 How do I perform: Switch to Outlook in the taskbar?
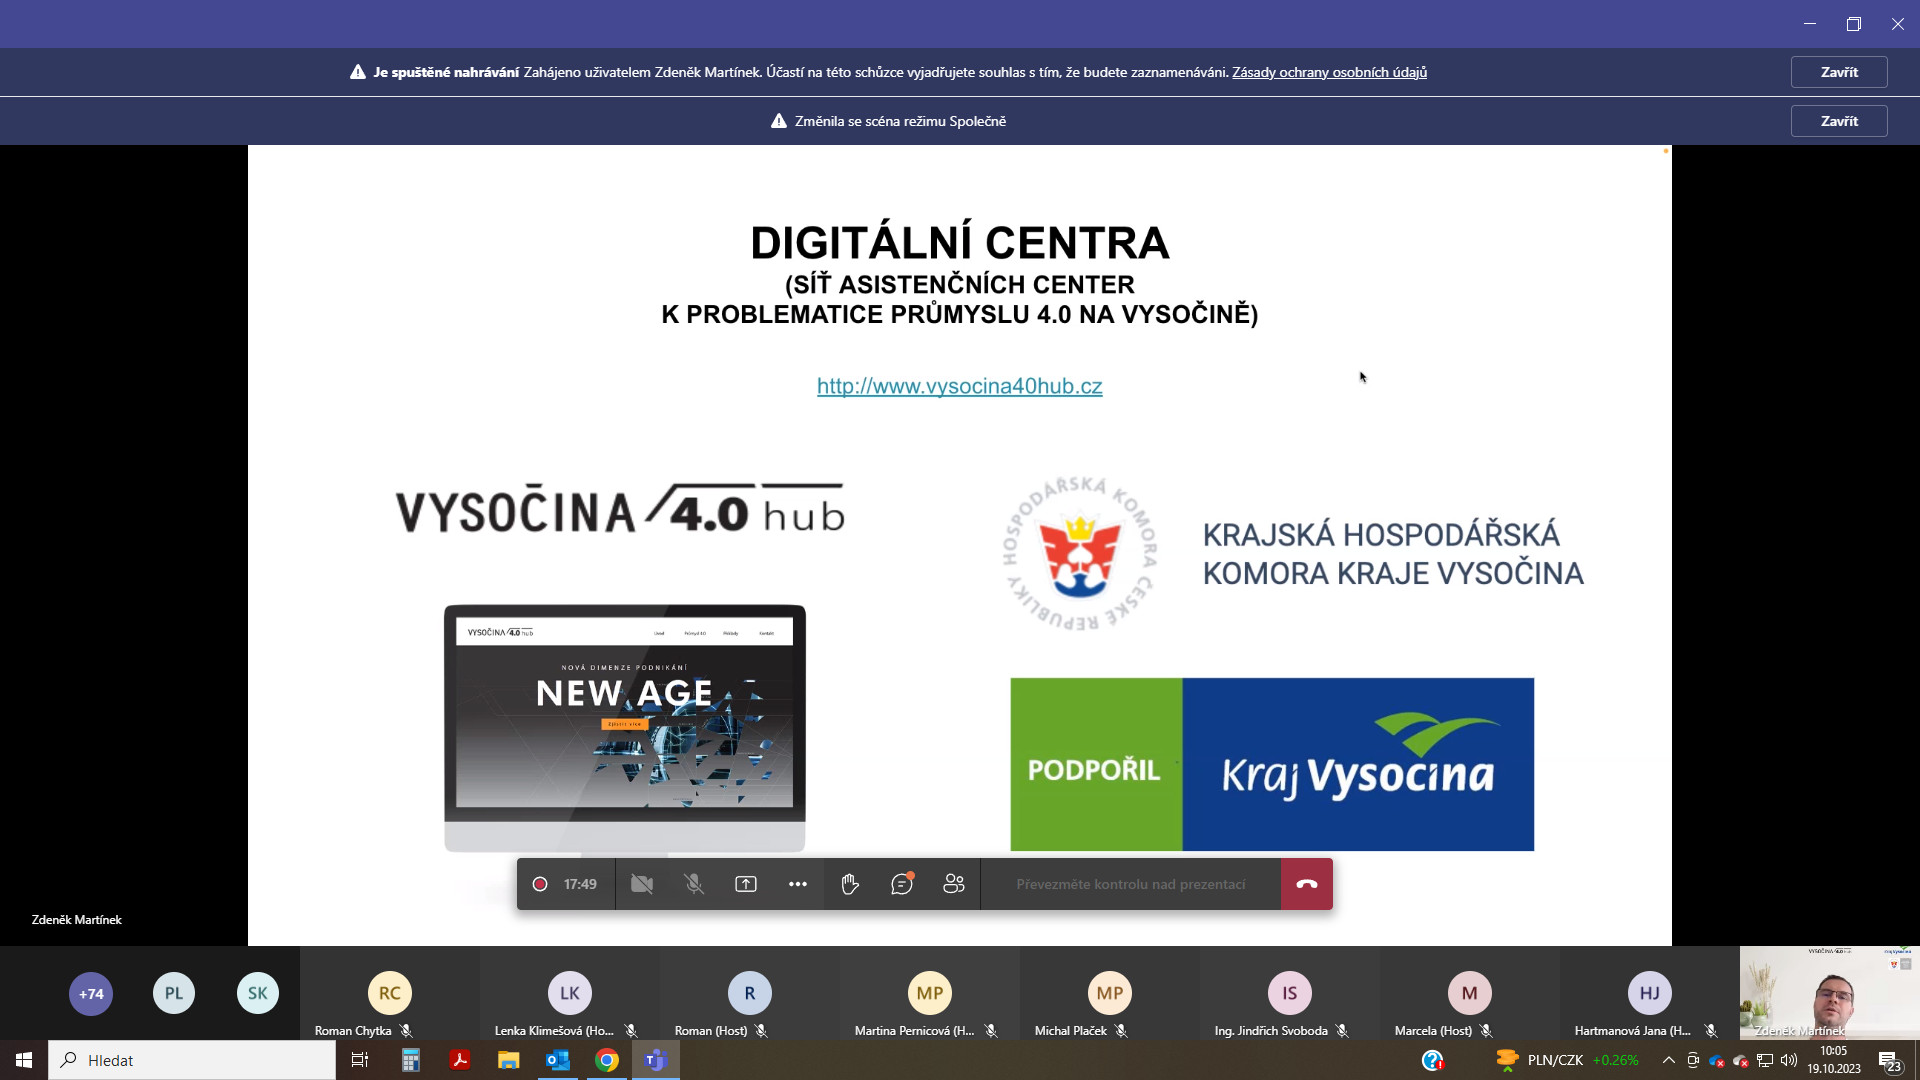(x=558, y=1060)
